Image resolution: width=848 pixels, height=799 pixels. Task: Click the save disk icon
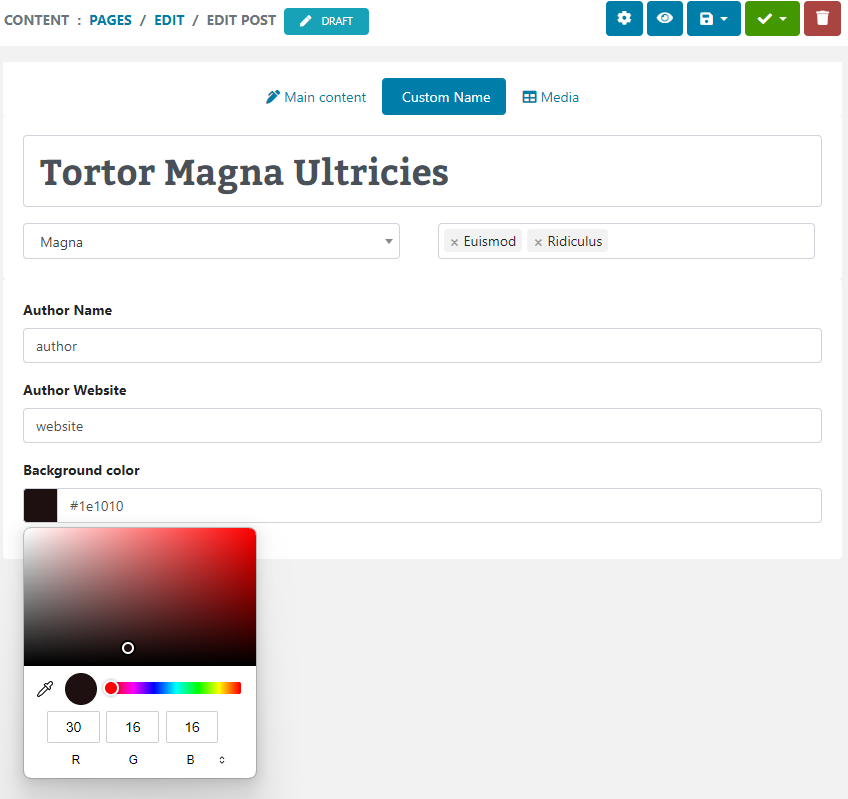click(x=707, y=18)
